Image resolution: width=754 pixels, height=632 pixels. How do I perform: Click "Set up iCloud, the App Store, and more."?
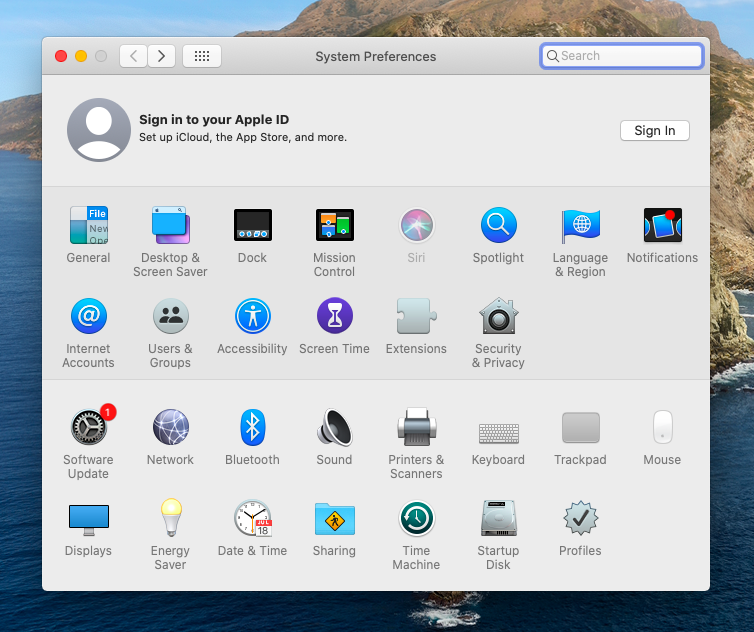243,138
